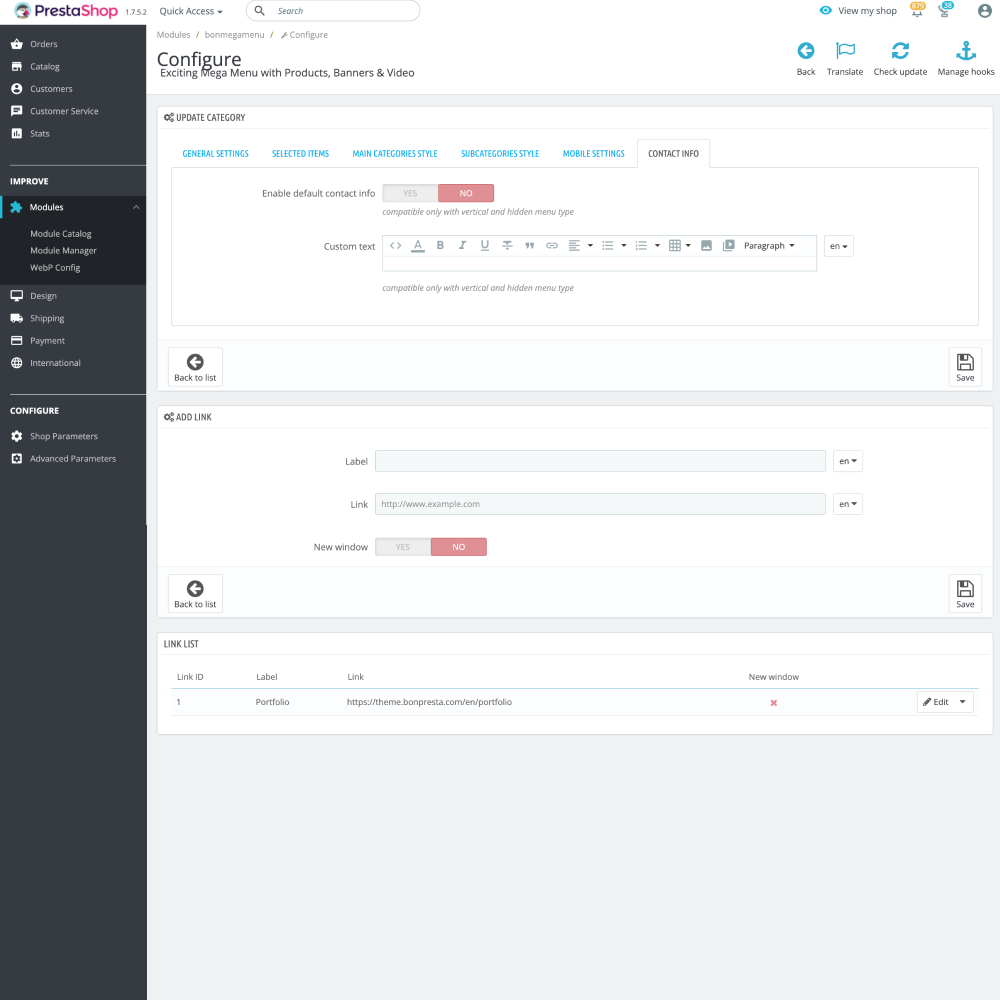Open the text color picker in the editor
Viewport: 1000px width, 1000px height.
[x=418, y=245]
